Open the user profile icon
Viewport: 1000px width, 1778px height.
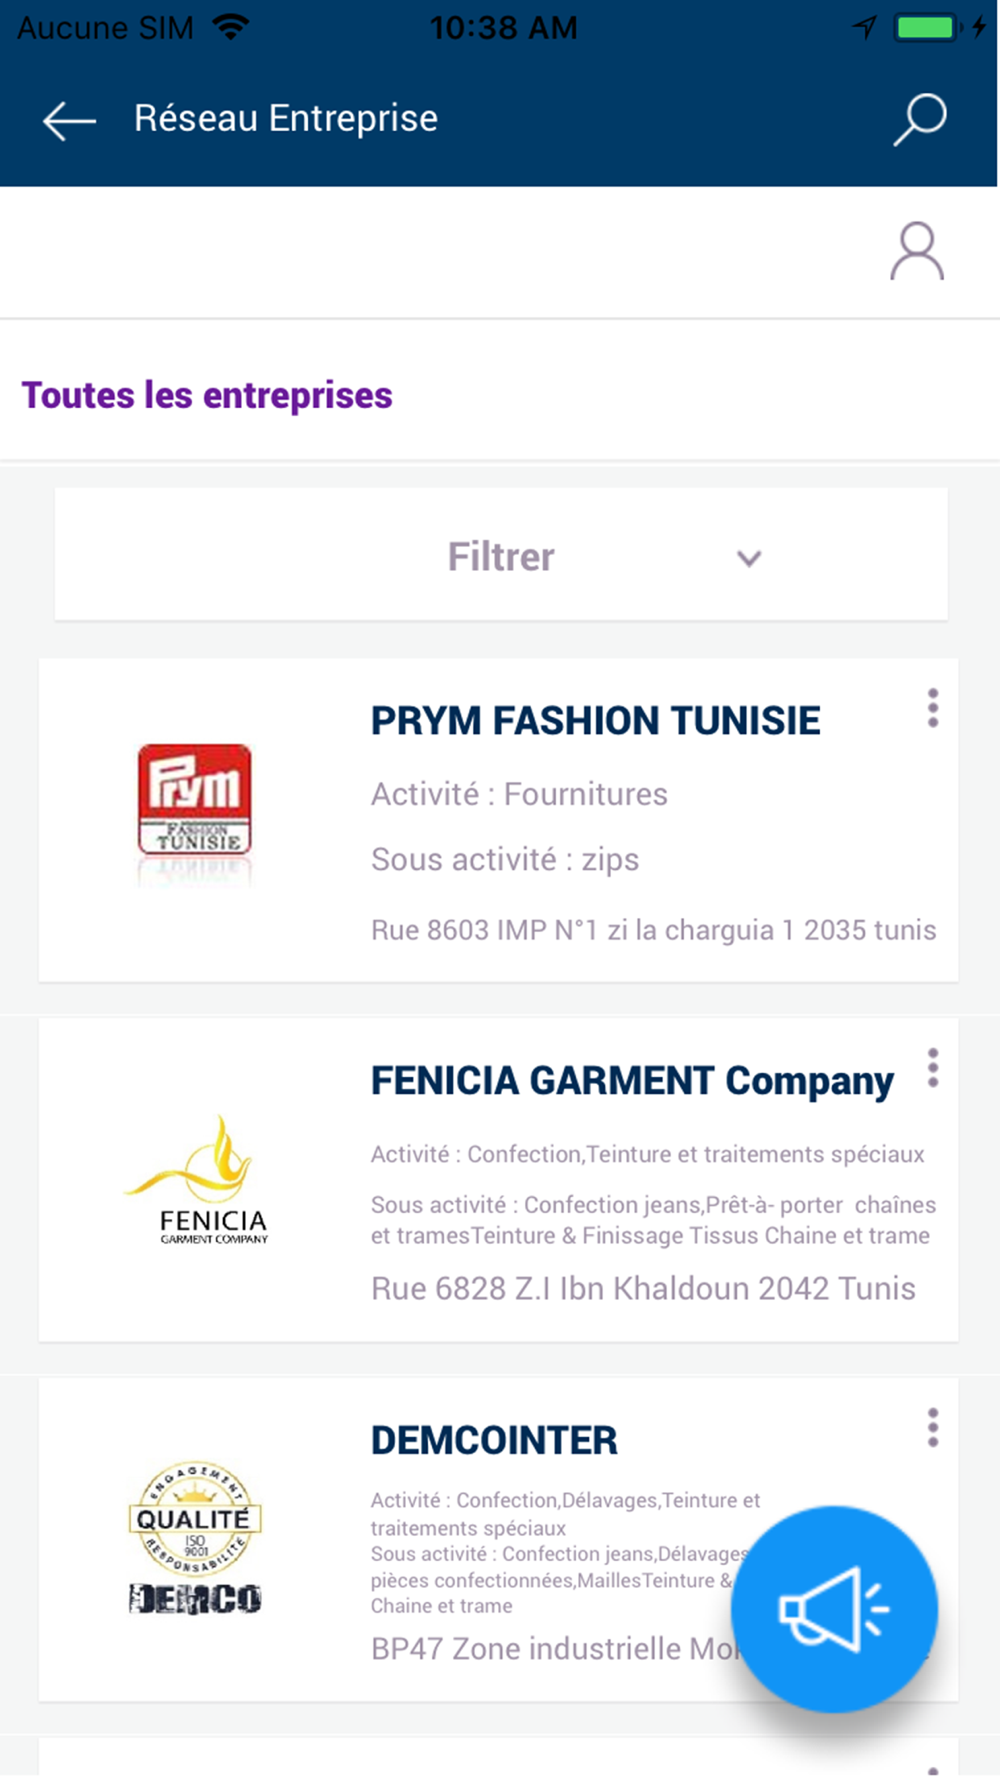(917, 252)
